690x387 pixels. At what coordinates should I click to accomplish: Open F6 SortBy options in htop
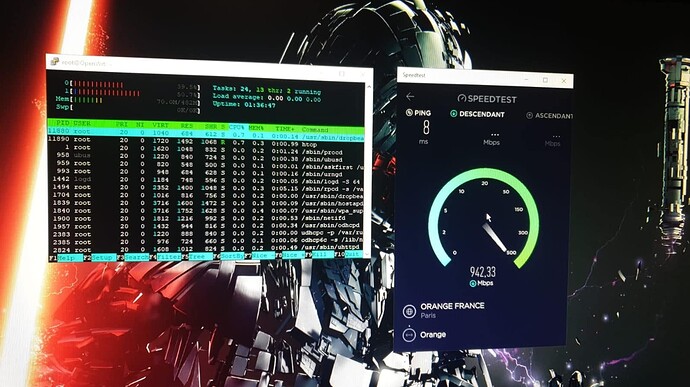pos(229,255)
